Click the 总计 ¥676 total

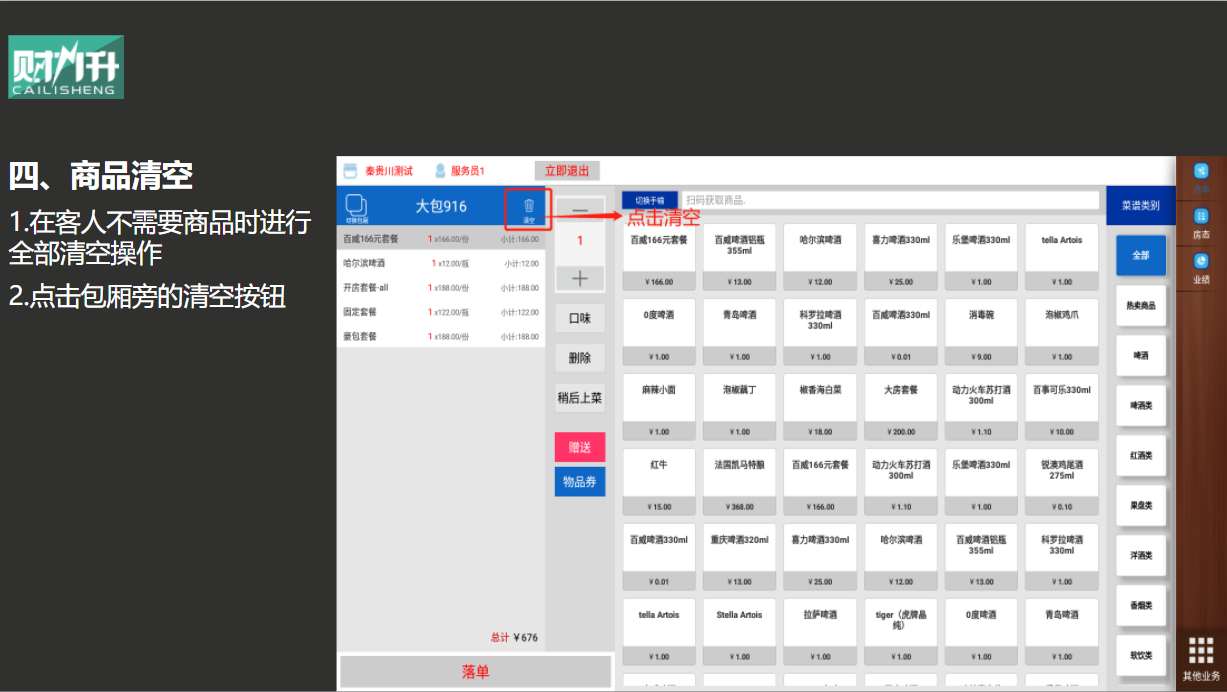point(514,637)
